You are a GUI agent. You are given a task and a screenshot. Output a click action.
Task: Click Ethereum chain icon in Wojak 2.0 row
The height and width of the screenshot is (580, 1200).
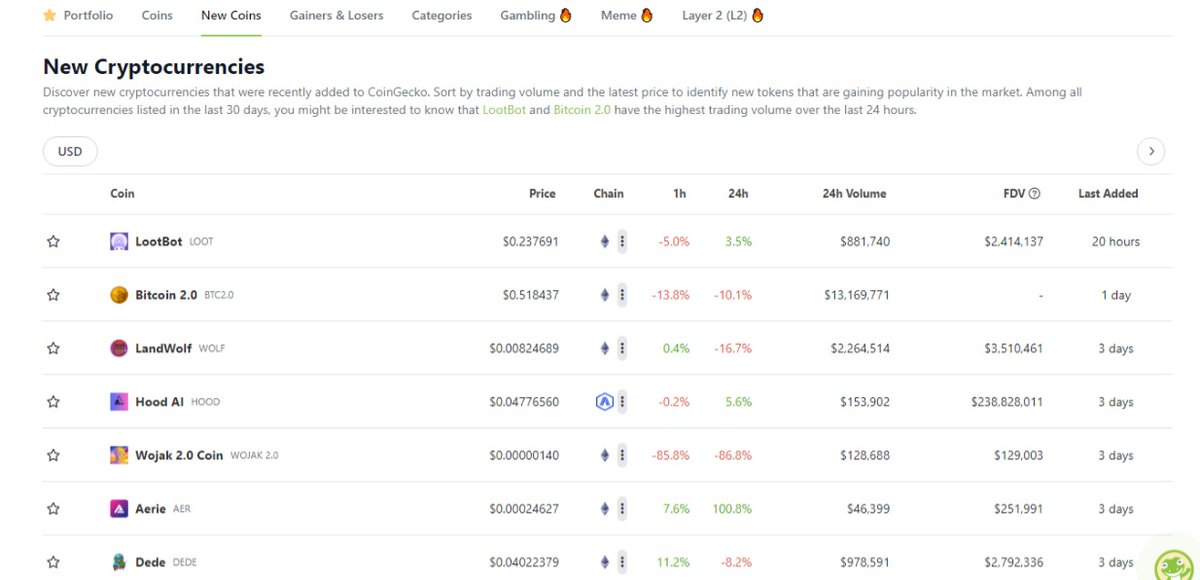[604, 455]
